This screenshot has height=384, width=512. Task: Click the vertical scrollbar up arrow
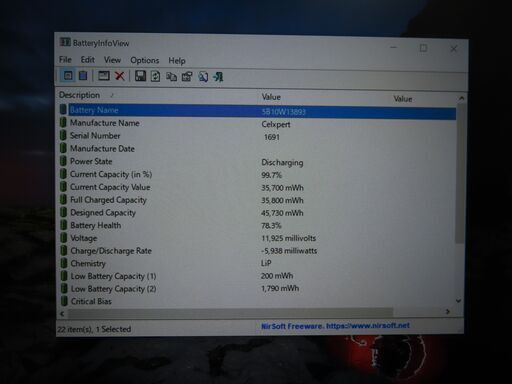(461, 98)
